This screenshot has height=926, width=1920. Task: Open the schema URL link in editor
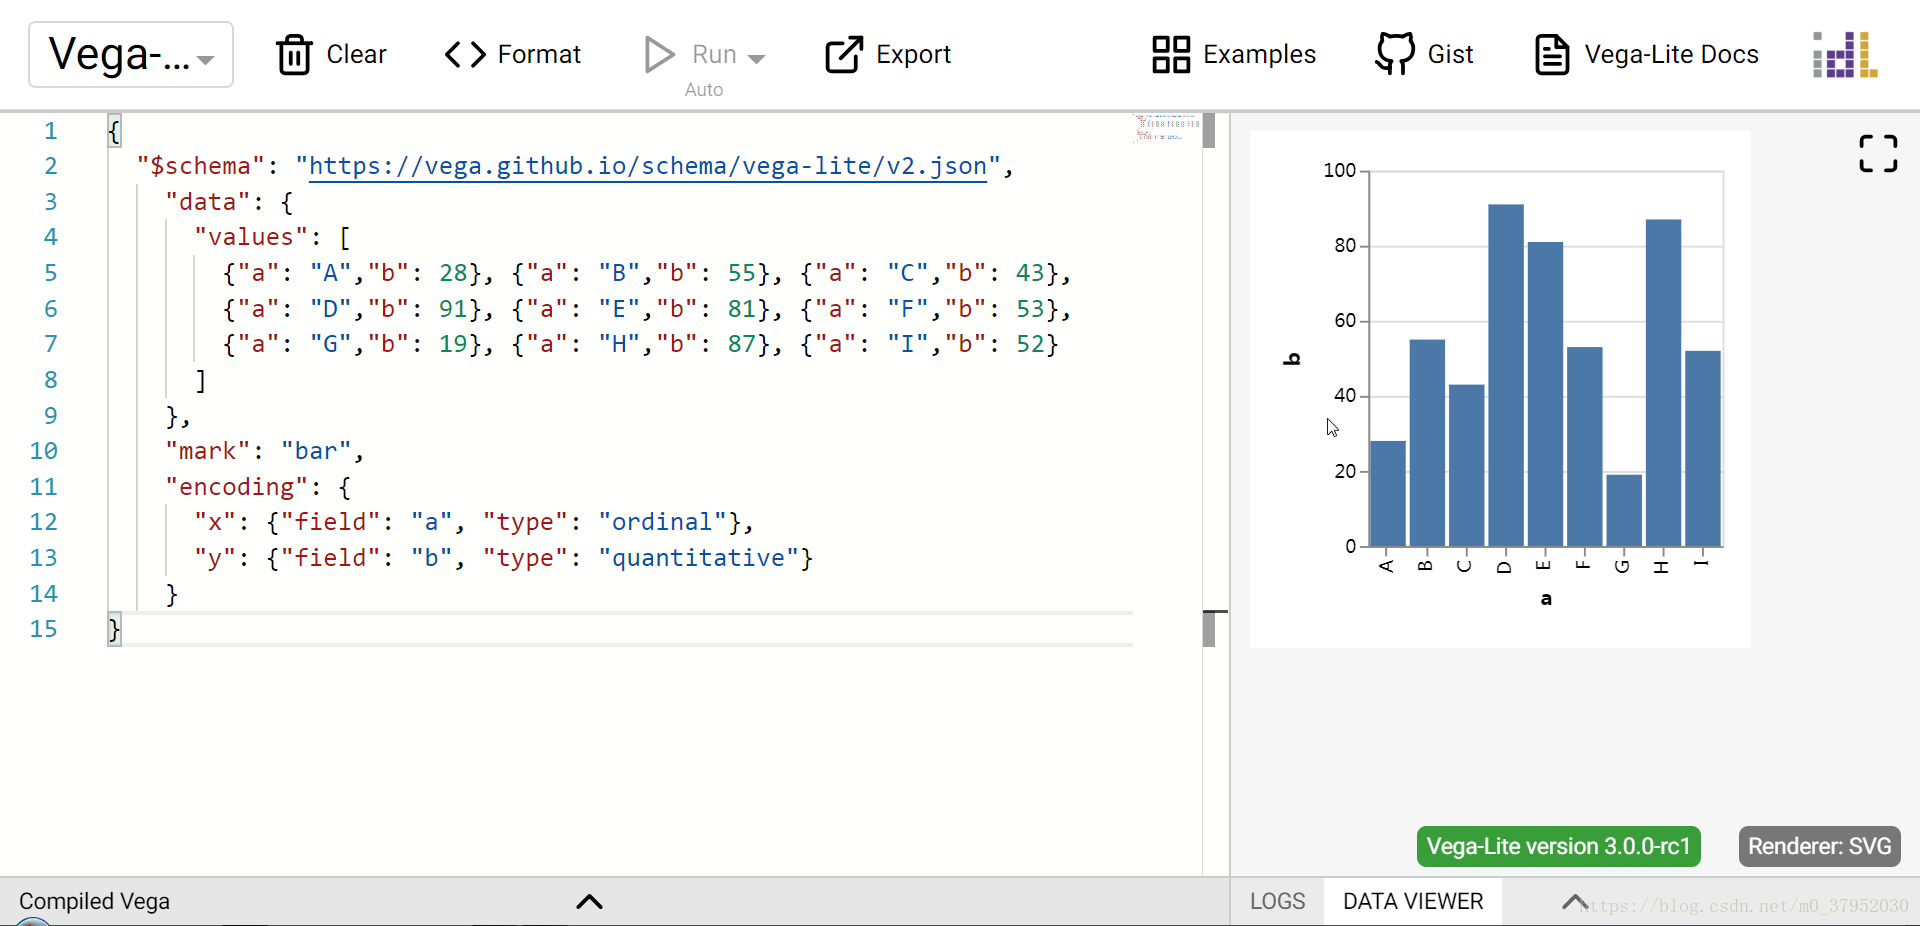648,166
